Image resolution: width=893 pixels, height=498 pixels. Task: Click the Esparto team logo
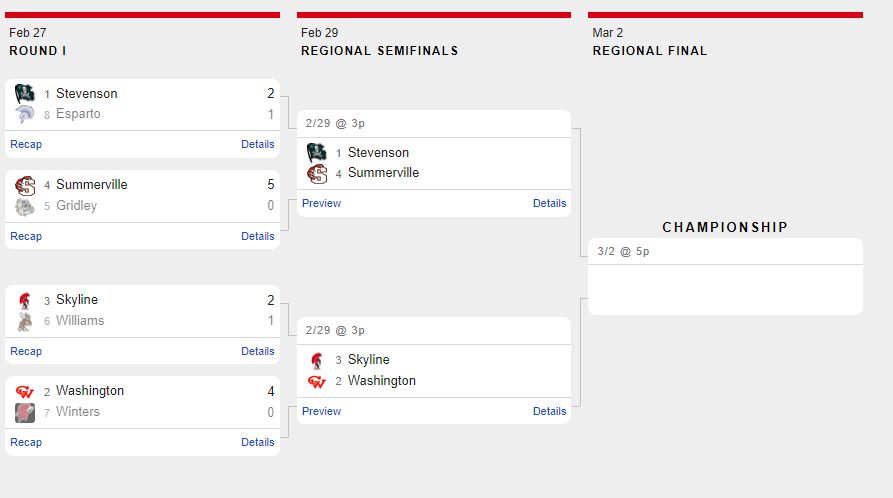(25, 115)
